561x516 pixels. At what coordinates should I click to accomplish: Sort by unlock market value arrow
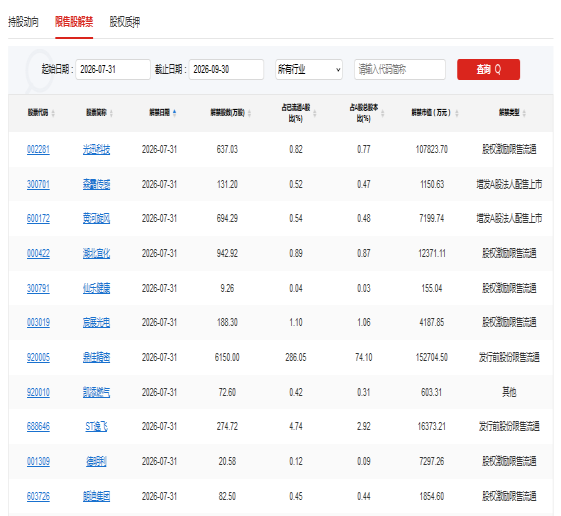457,113
